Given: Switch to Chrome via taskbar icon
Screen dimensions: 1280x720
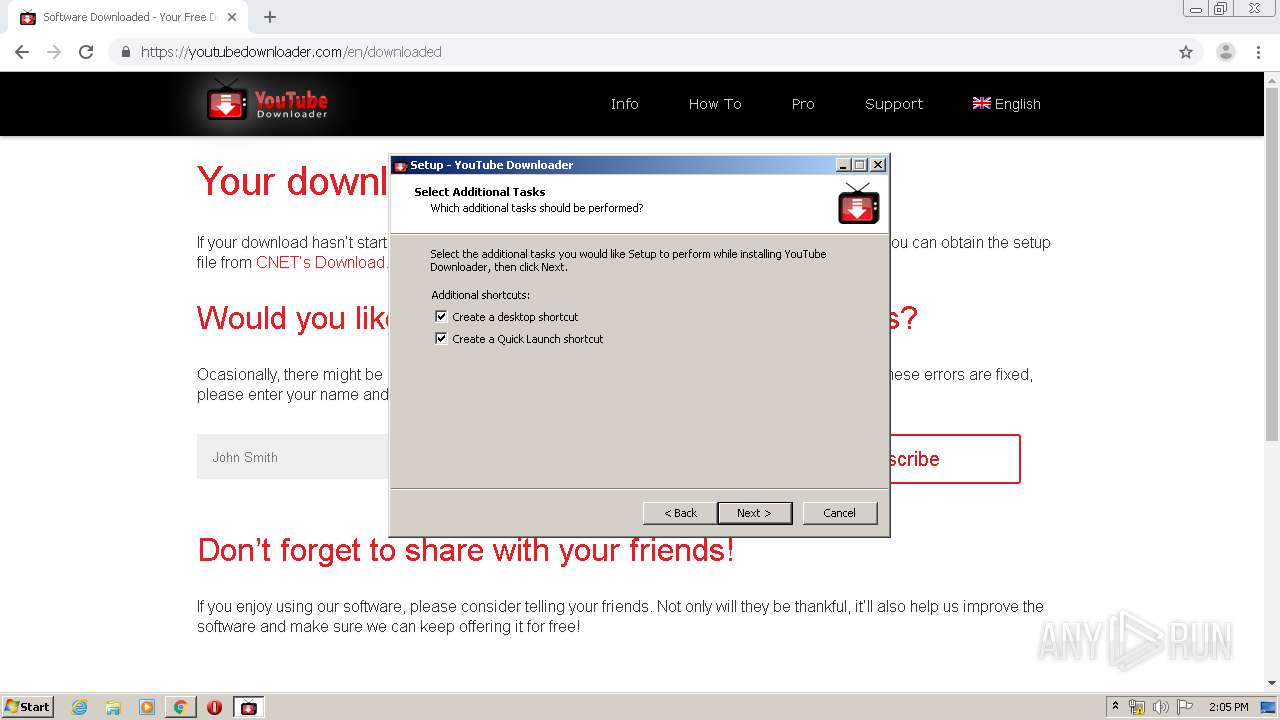Looking at the screenshot, I should (x=180, y=707).
